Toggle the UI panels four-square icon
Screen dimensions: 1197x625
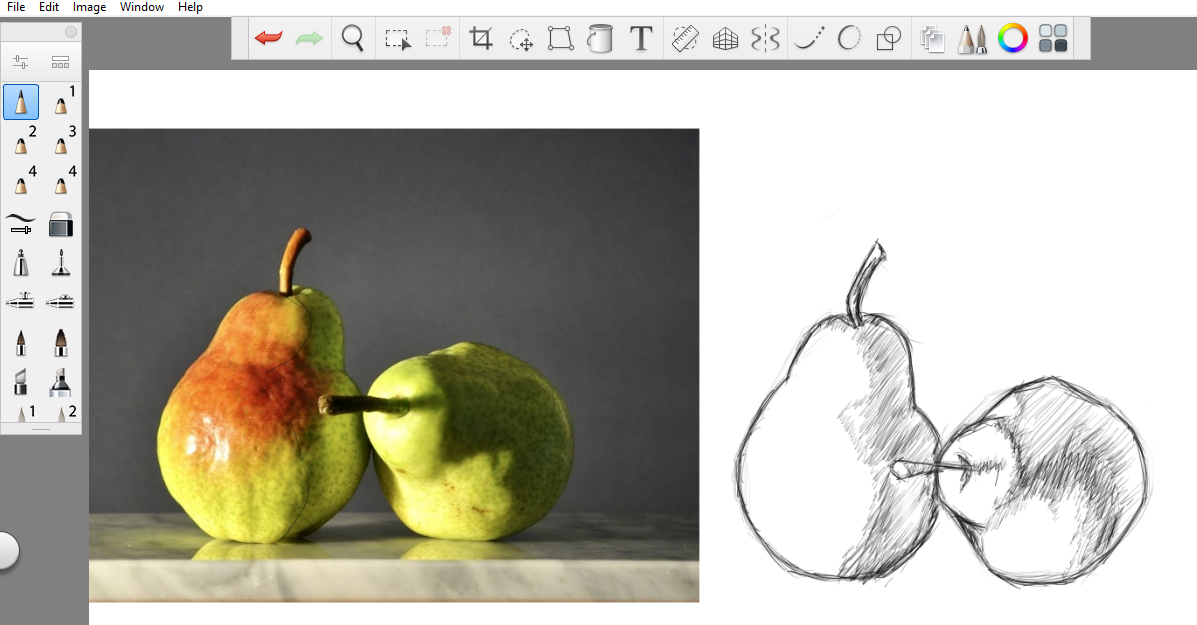tap(1053, 38)
